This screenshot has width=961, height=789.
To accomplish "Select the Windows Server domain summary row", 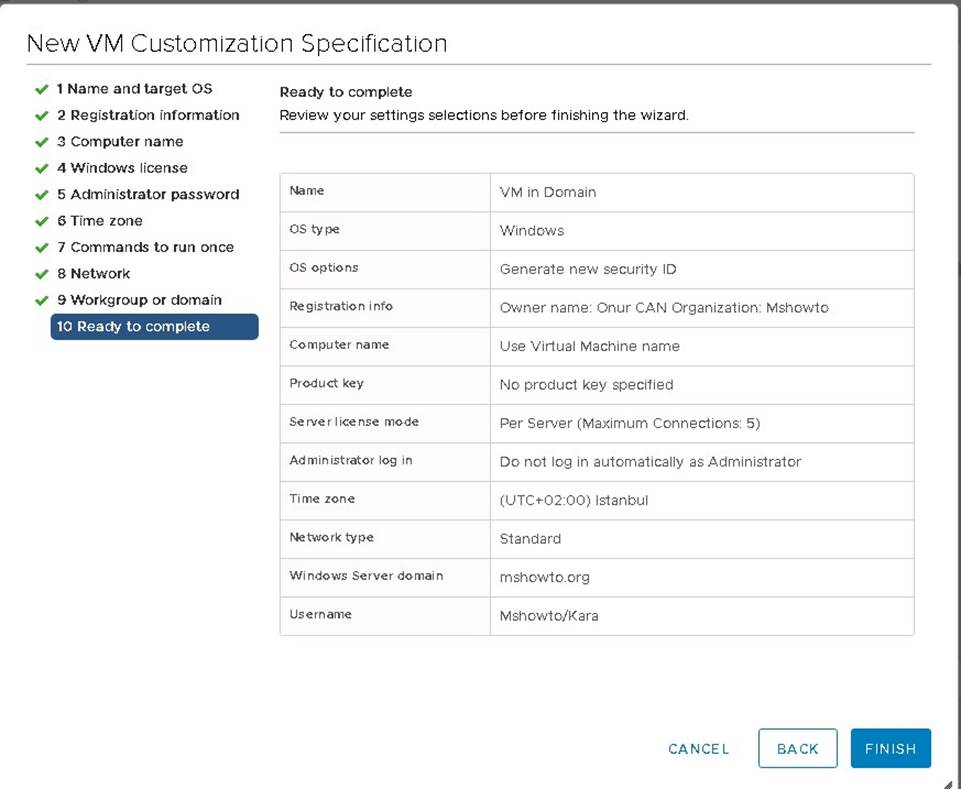I will 597,577.
